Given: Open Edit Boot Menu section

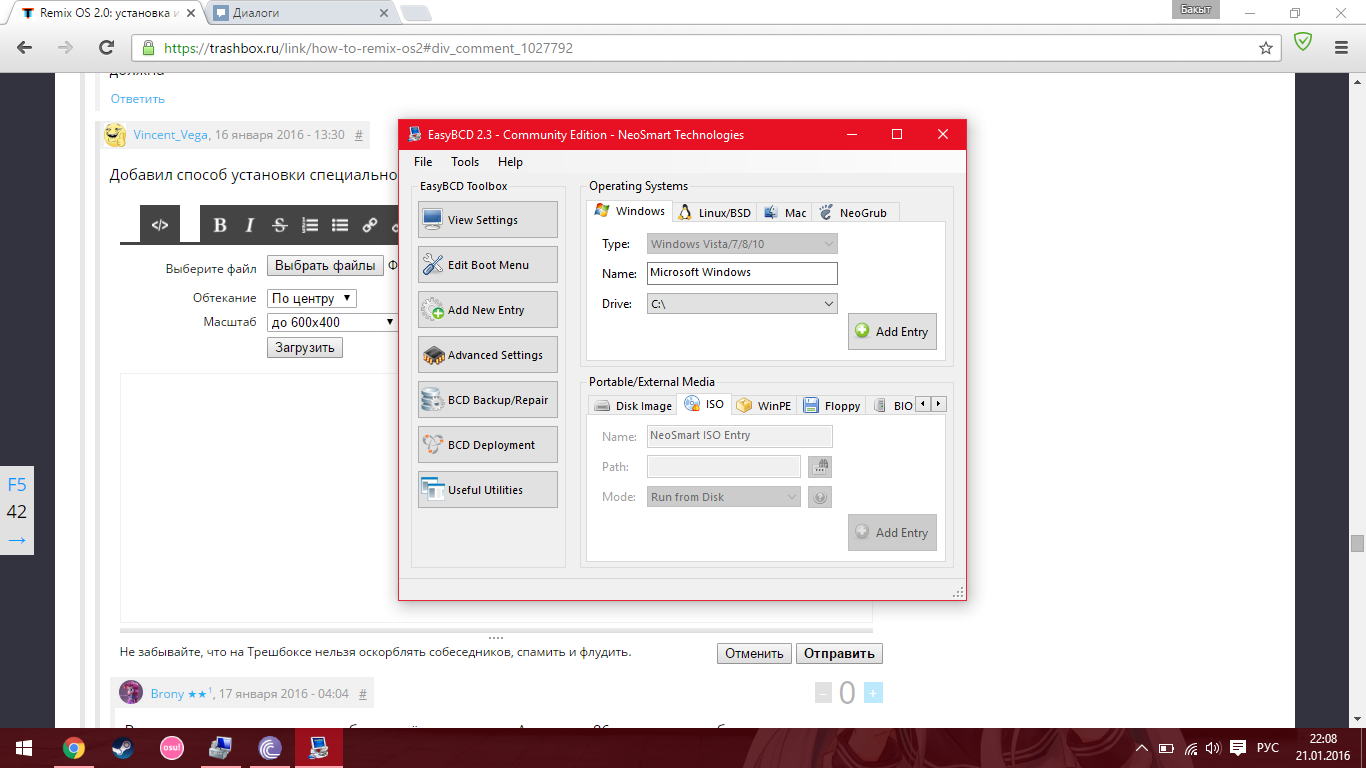Looking at the screenshot, I should (488, 265).
